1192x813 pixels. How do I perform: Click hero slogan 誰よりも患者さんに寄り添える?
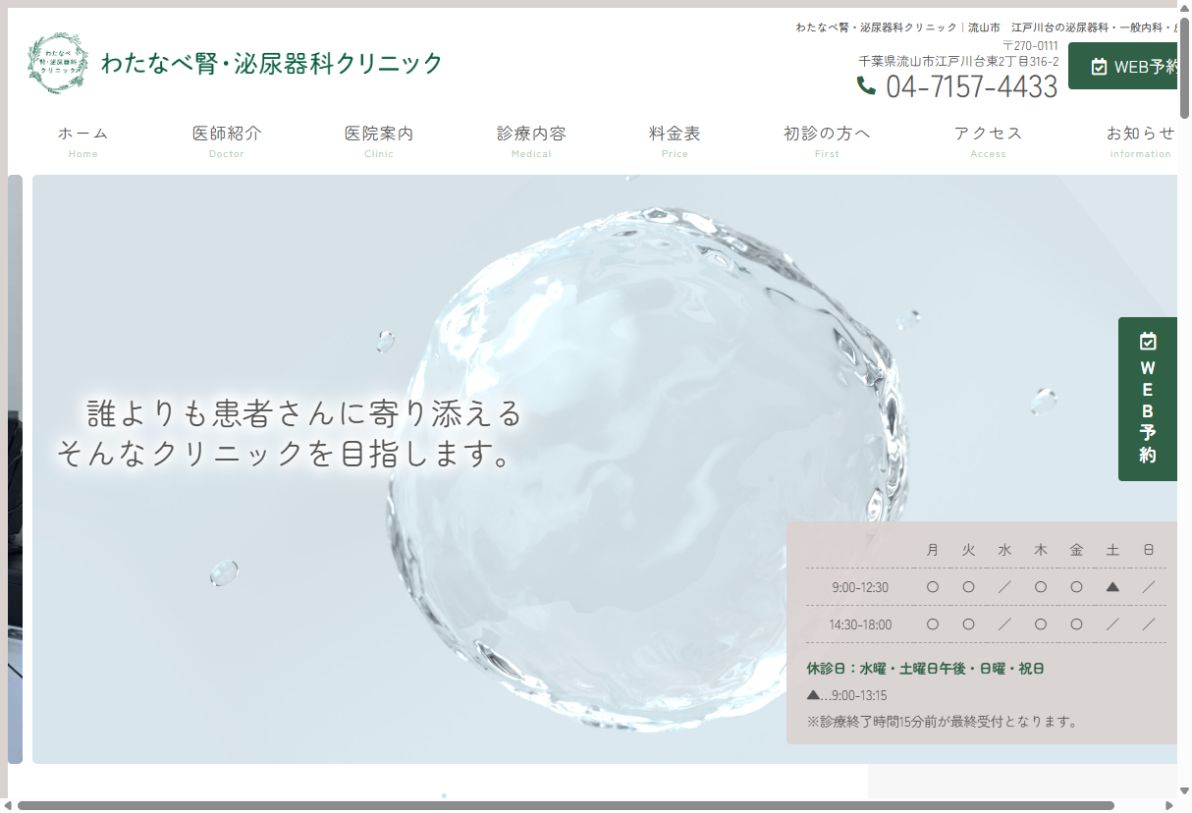click(304, 414)
